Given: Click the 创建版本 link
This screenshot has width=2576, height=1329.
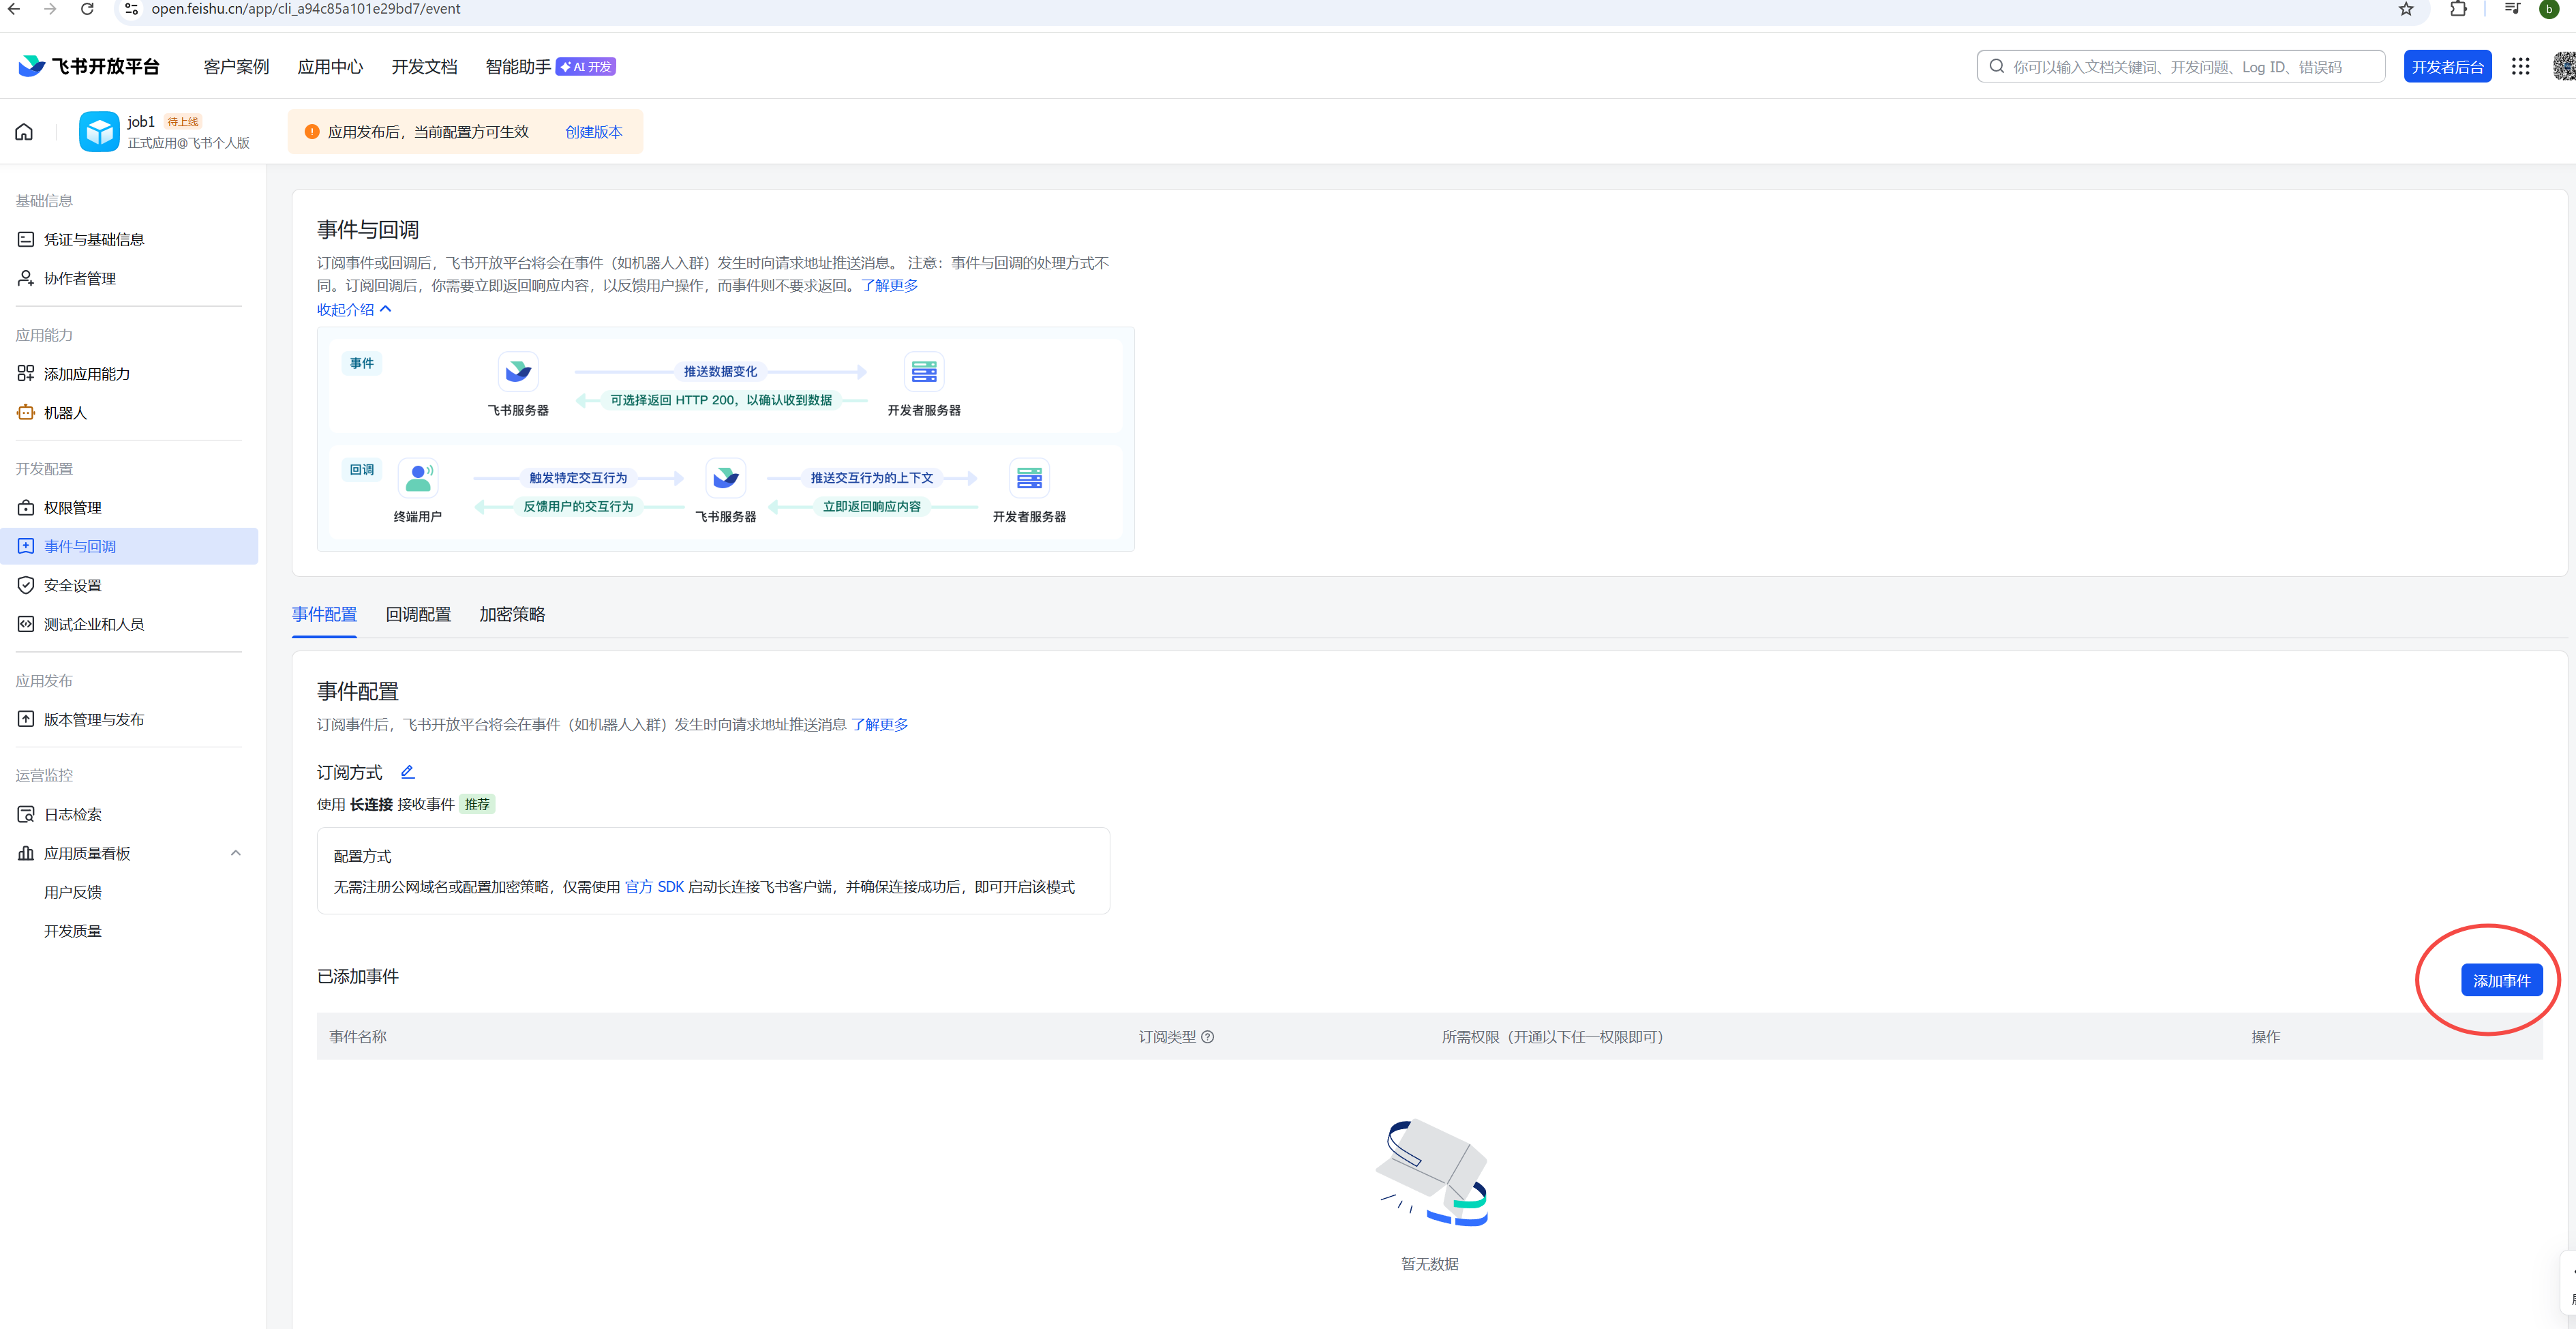Looking at the screenshot, I should point(593,132).
